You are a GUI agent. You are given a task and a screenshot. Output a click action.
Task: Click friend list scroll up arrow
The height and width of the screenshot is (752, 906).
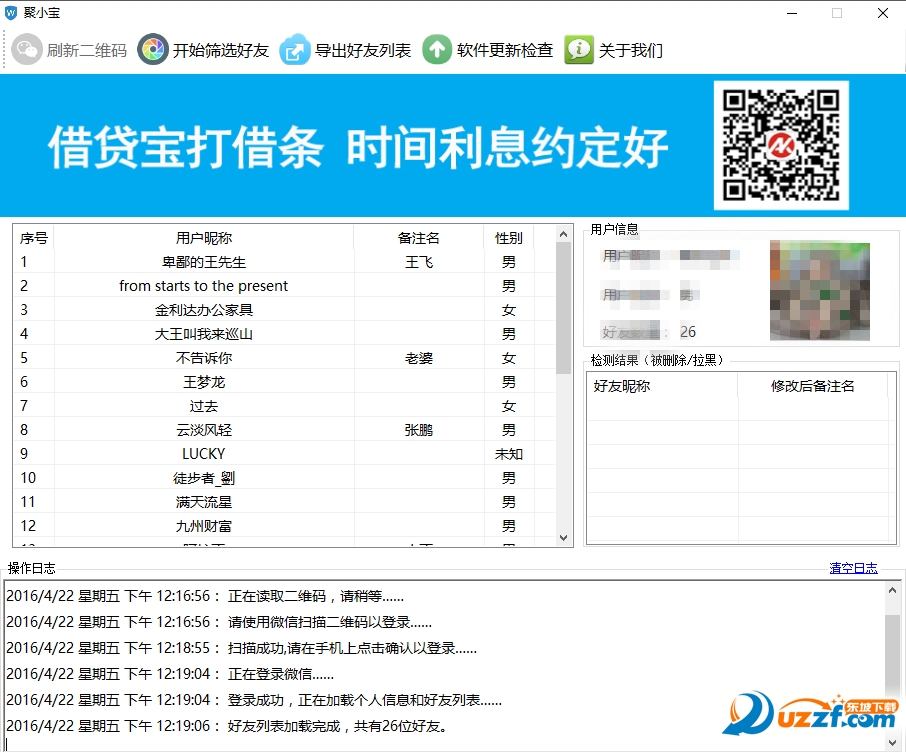pyautogui.click(x=564, y=234)
